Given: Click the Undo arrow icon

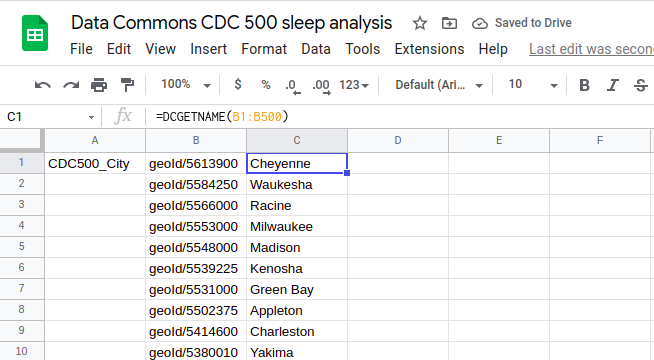Looking at the screenshot, I should click(43, 85).
